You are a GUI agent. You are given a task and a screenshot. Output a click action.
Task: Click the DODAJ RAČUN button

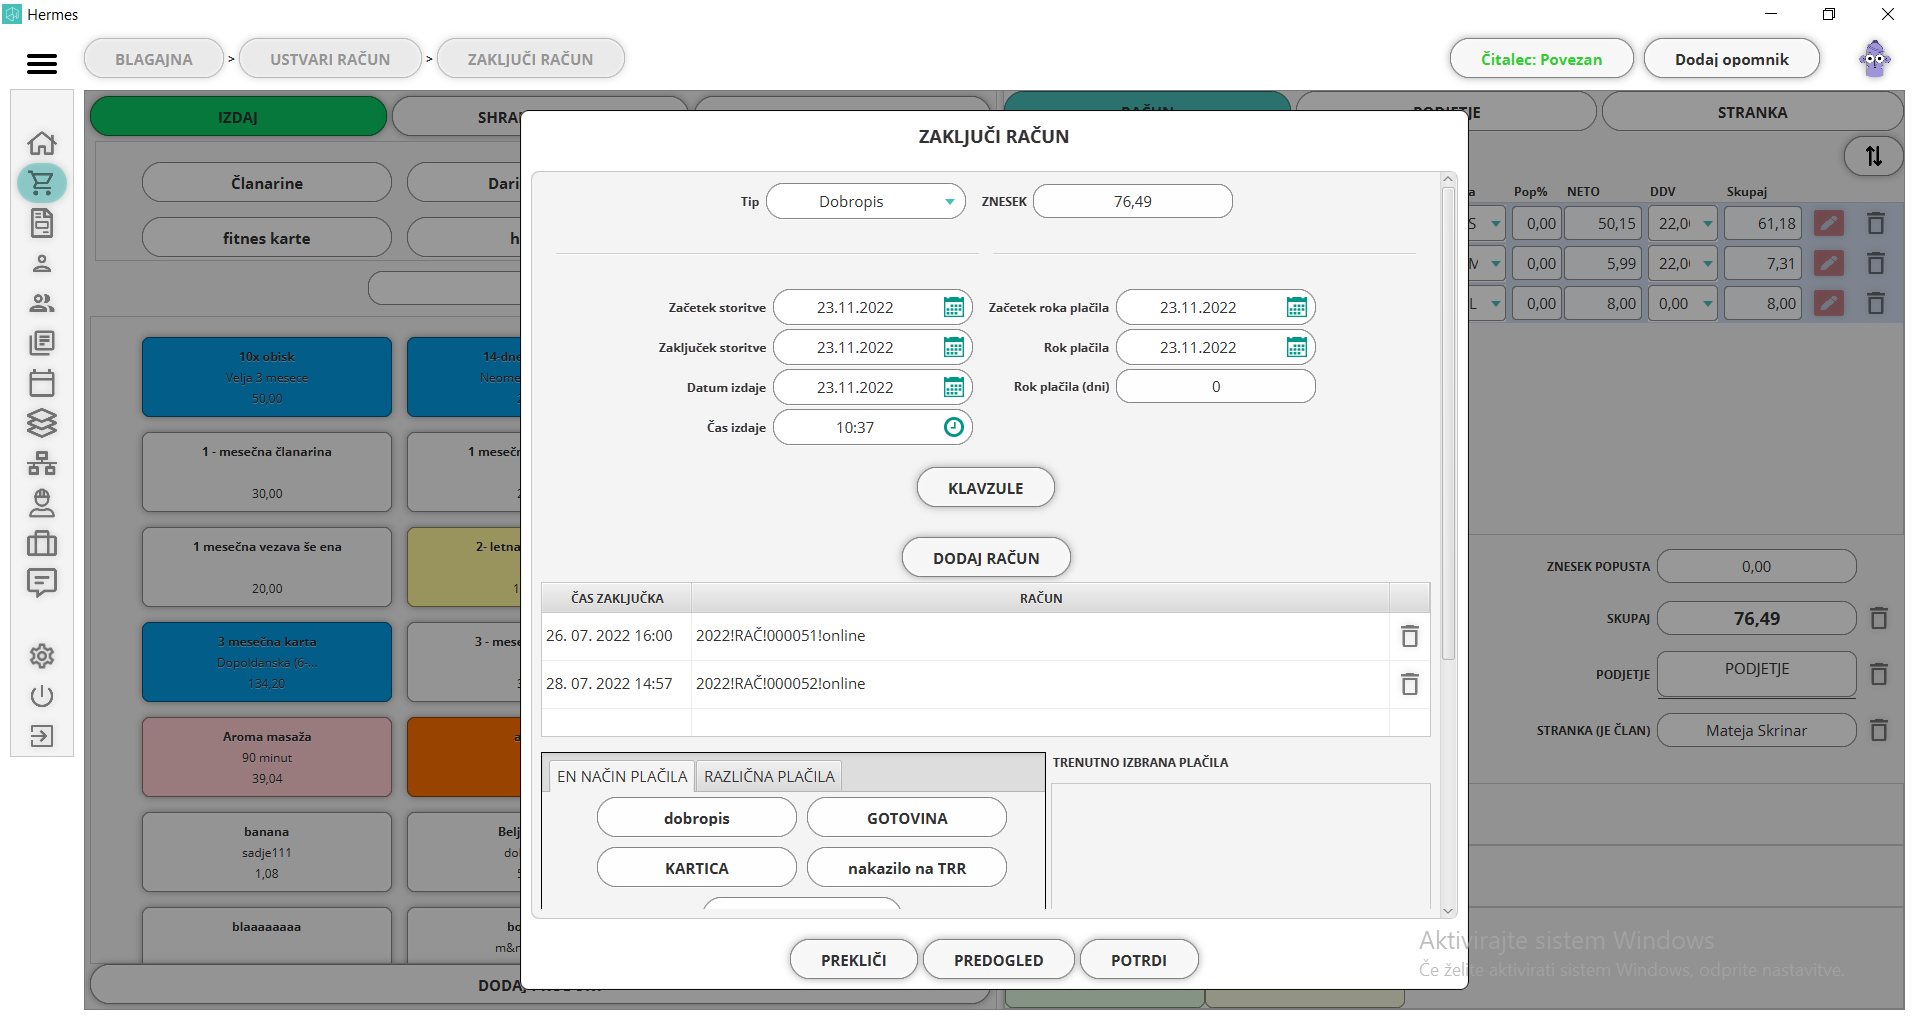pos(986,558)
